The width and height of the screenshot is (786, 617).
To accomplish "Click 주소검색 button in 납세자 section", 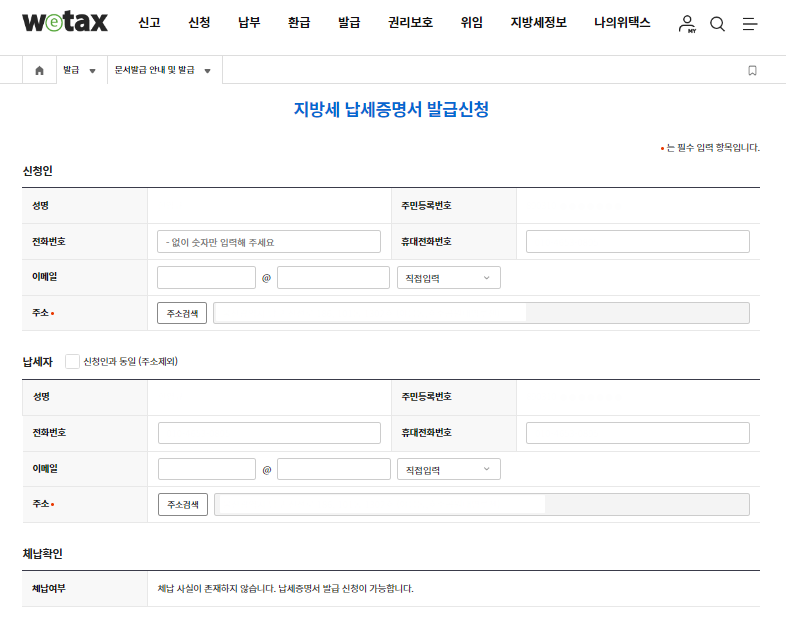I will (183, 504).
